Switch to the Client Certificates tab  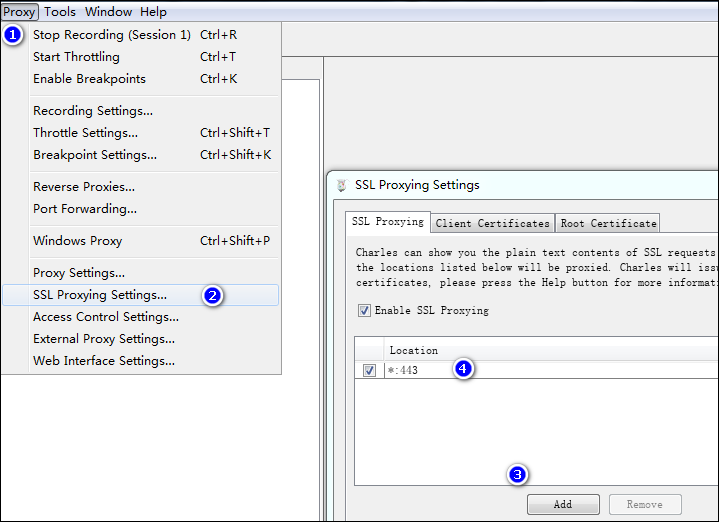pyautogui.click(x=492, y=223)
